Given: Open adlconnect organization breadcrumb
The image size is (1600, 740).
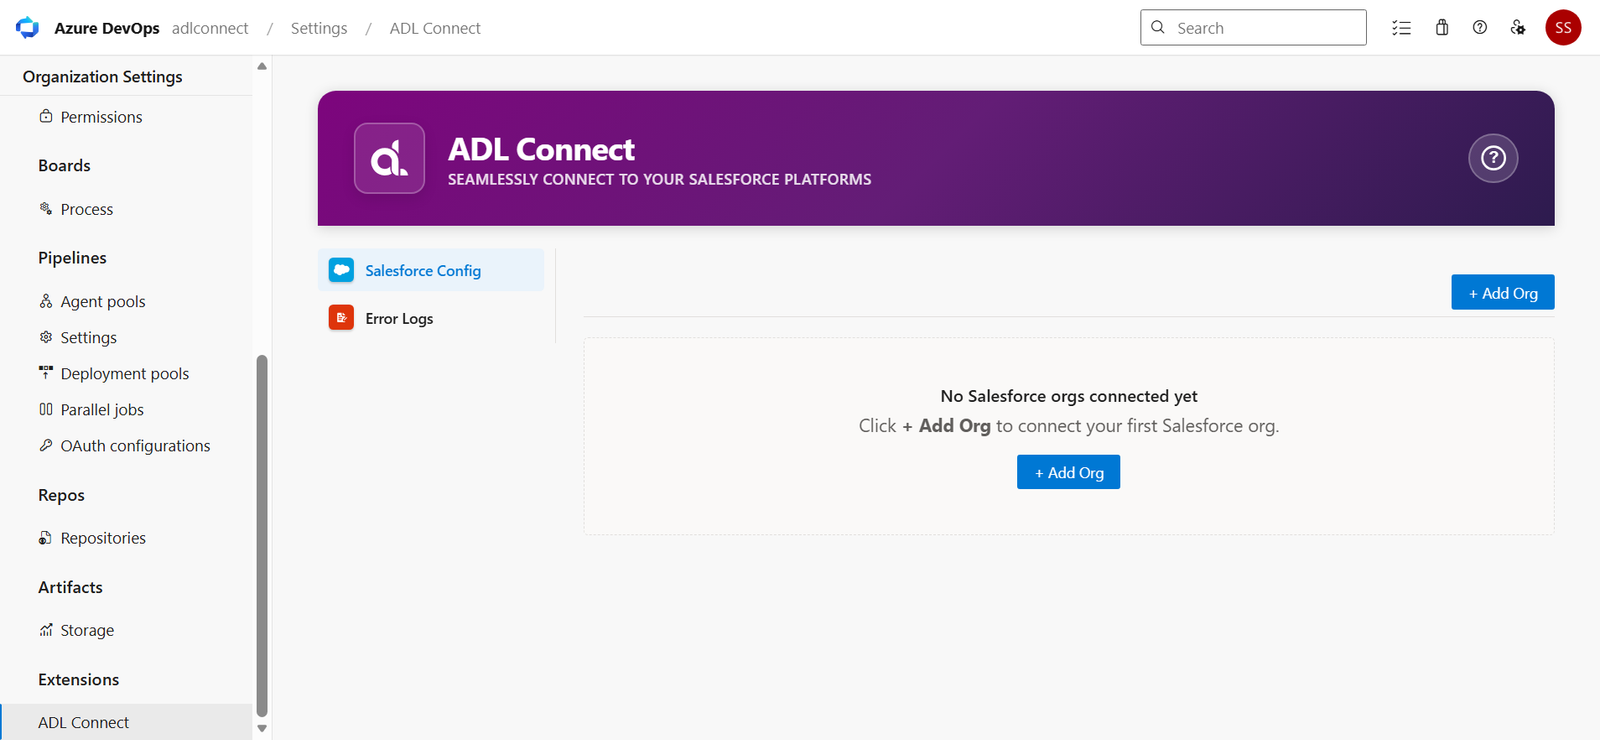Looking at the screenshot, I should coord(210,28).
